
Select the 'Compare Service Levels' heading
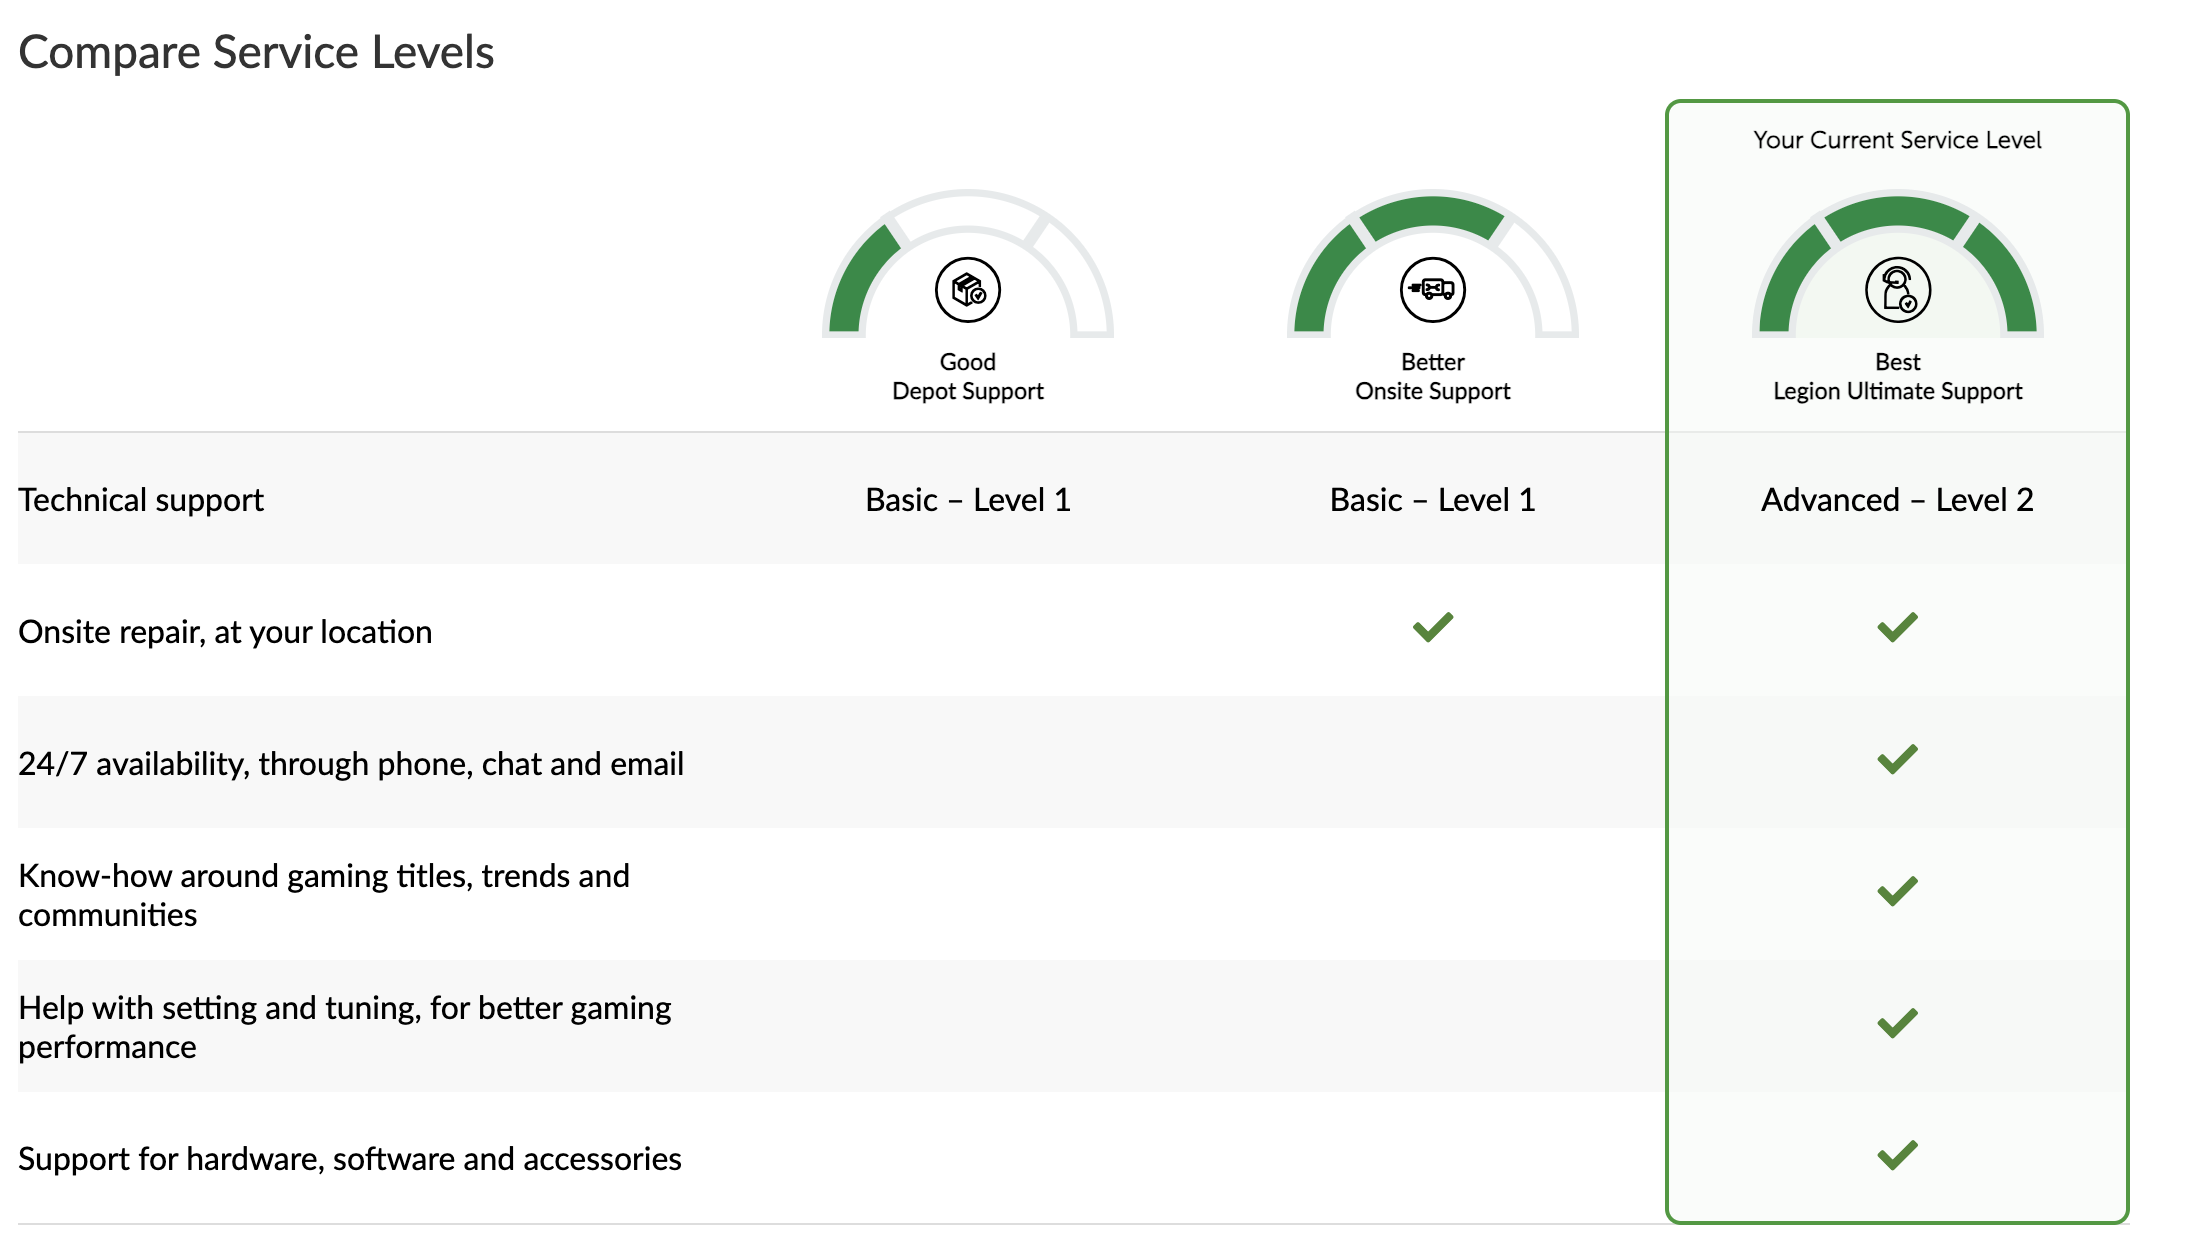(x=256, y=52)
